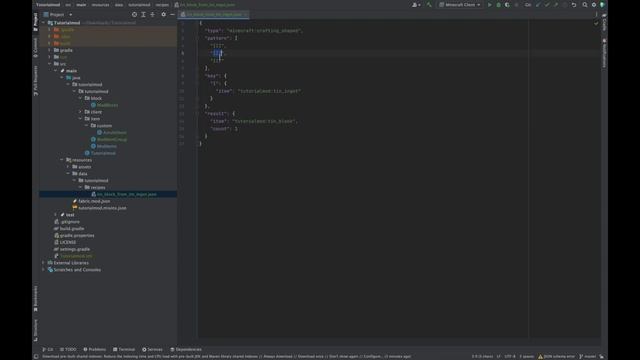Viewport: 640px width, 360px height.
Task: Open the Structure tool window
Action: [x=36, y=330]
